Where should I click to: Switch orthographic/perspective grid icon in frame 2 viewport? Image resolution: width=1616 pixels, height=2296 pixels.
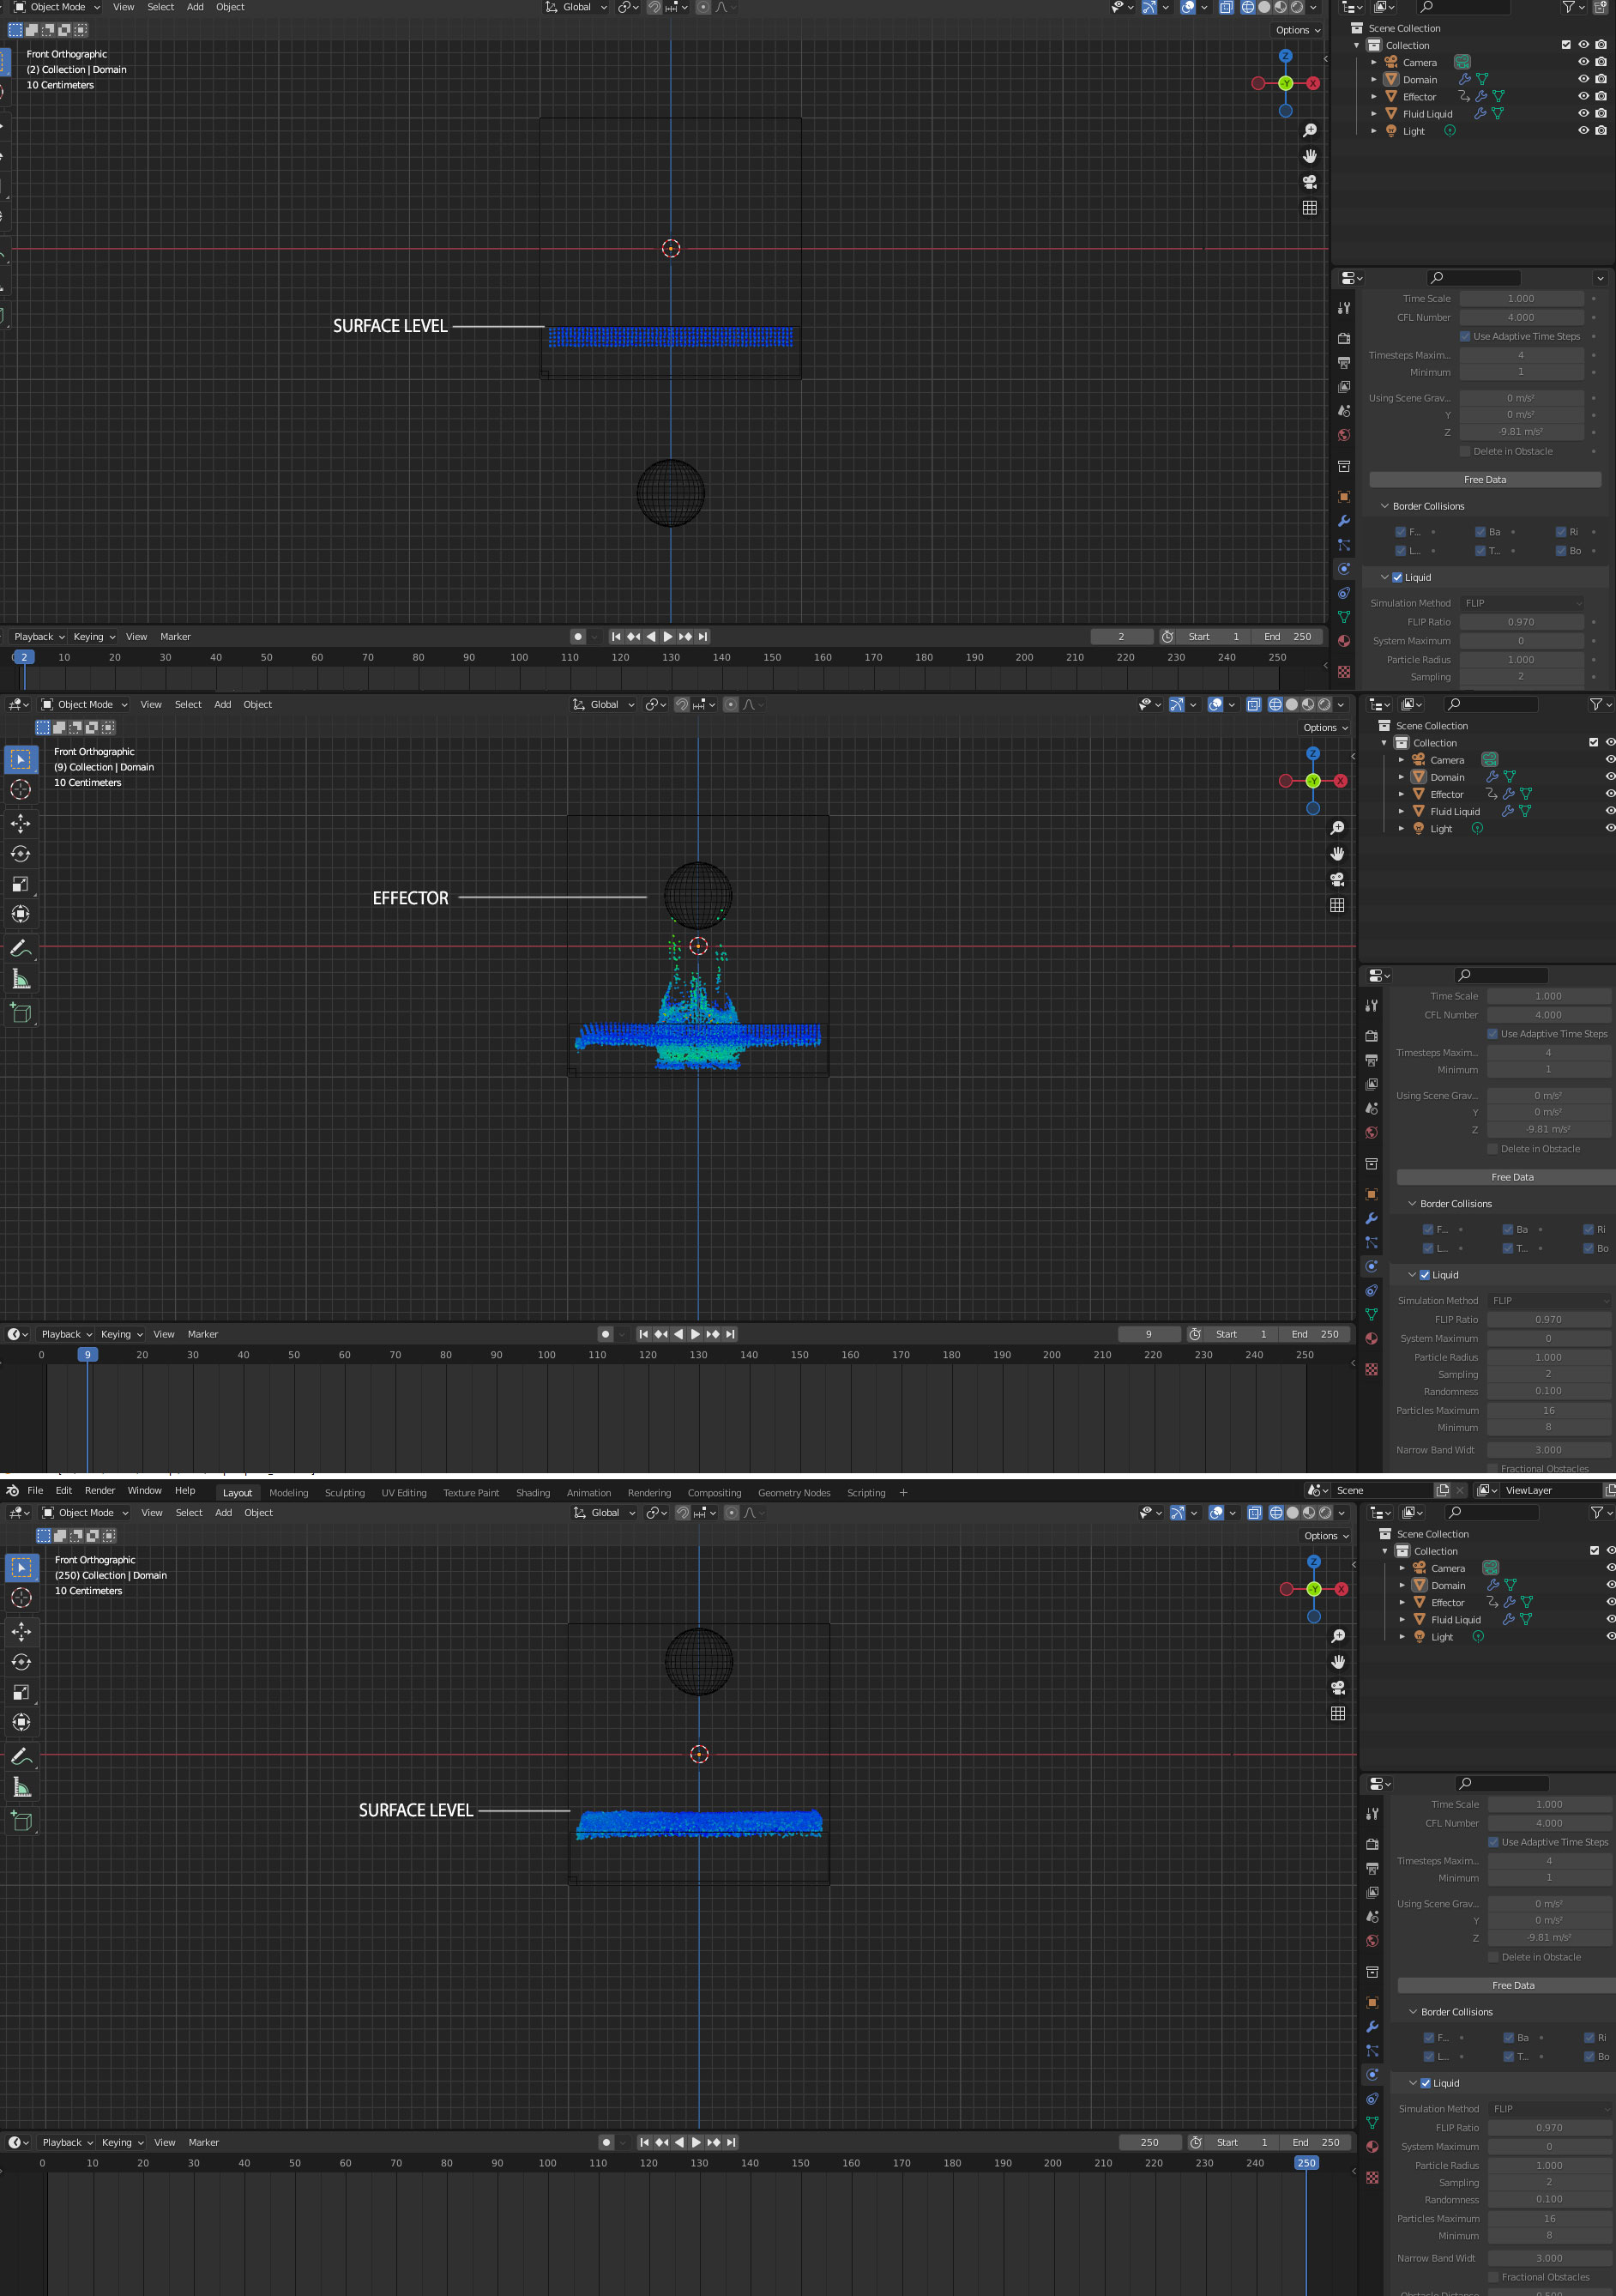1309,208
